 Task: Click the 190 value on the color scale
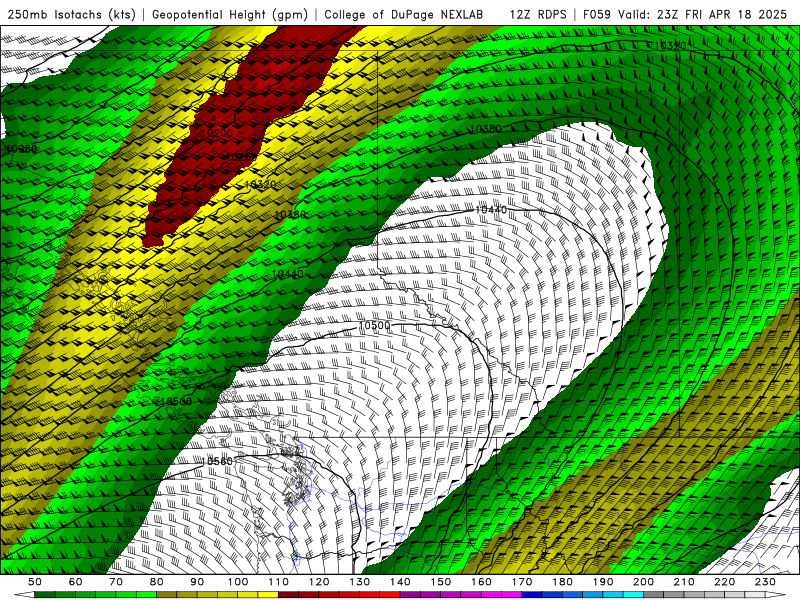(603, 582)
